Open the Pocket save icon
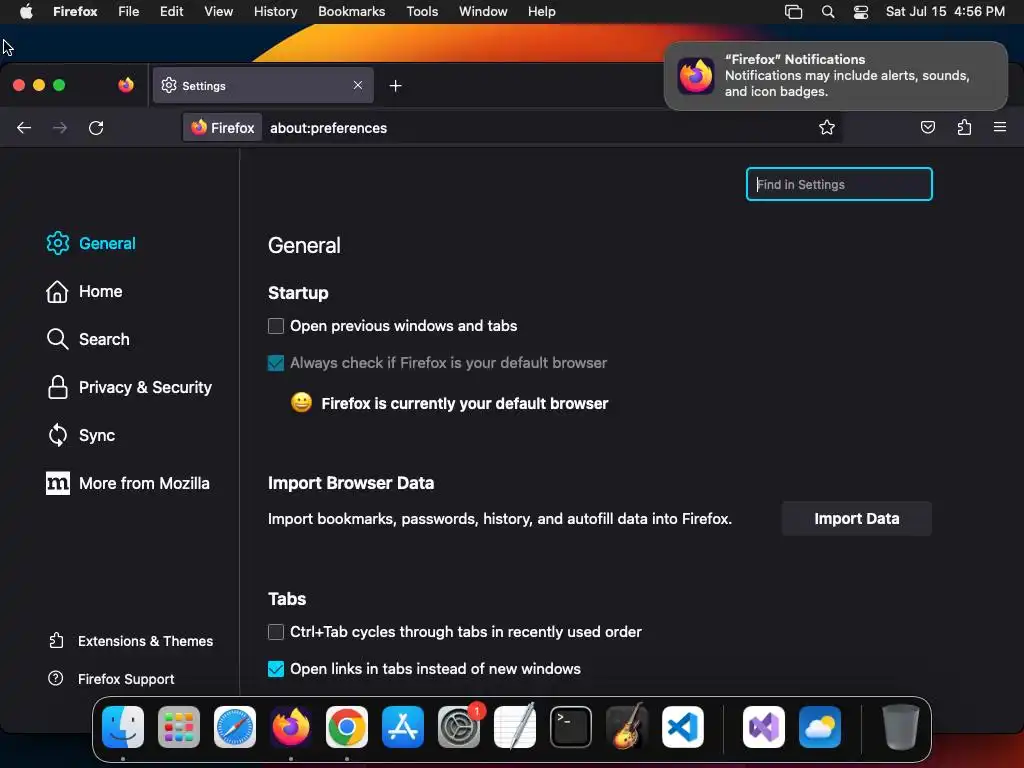This screenshot has width=1024, height=768. tap(927, 127)
